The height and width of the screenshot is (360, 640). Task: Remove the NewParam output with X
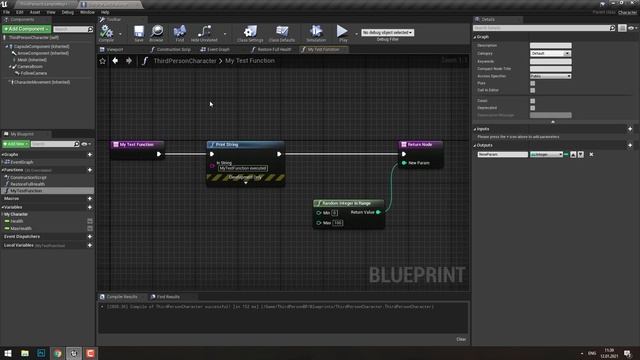tap(591, 154)
